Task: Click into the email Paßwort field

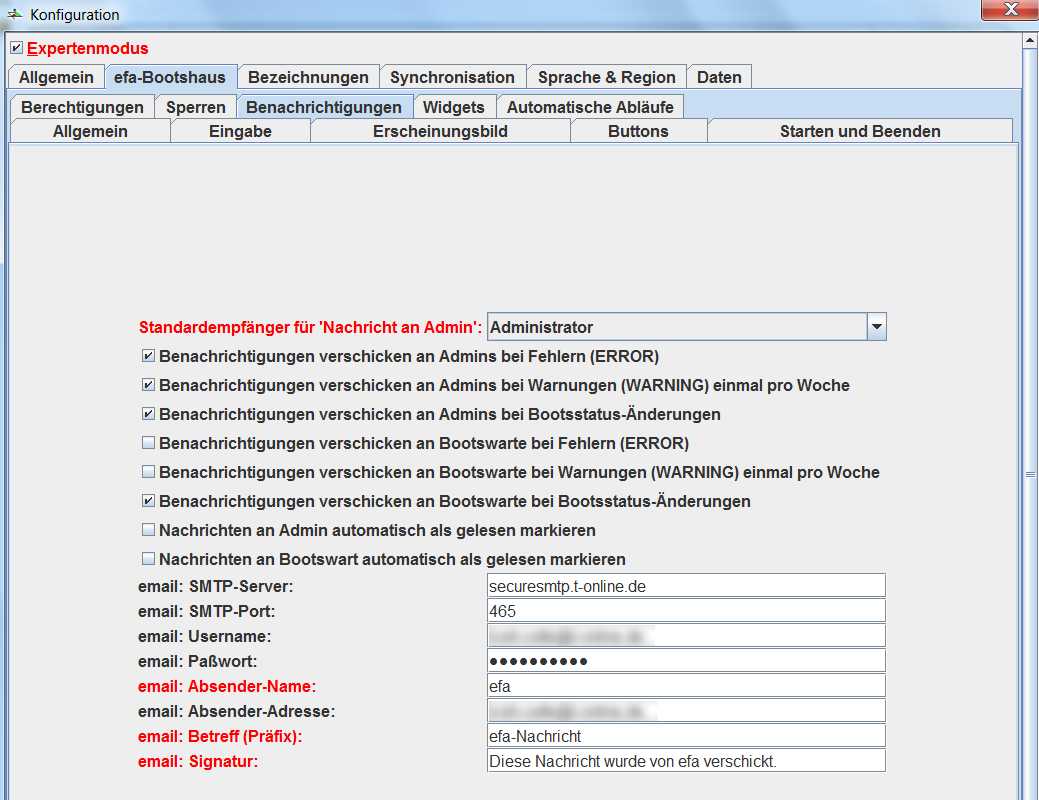Action: (x=686, y=661)
